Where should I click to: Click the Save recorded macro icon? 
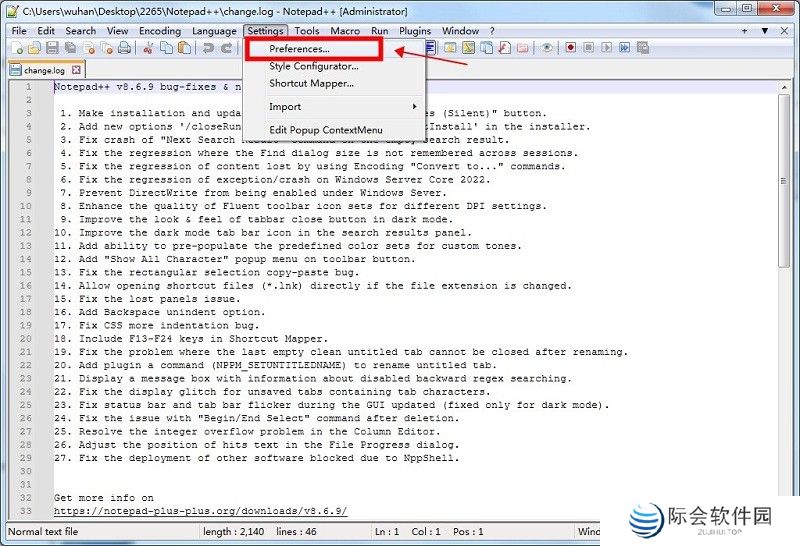click(x=643, y=48)
